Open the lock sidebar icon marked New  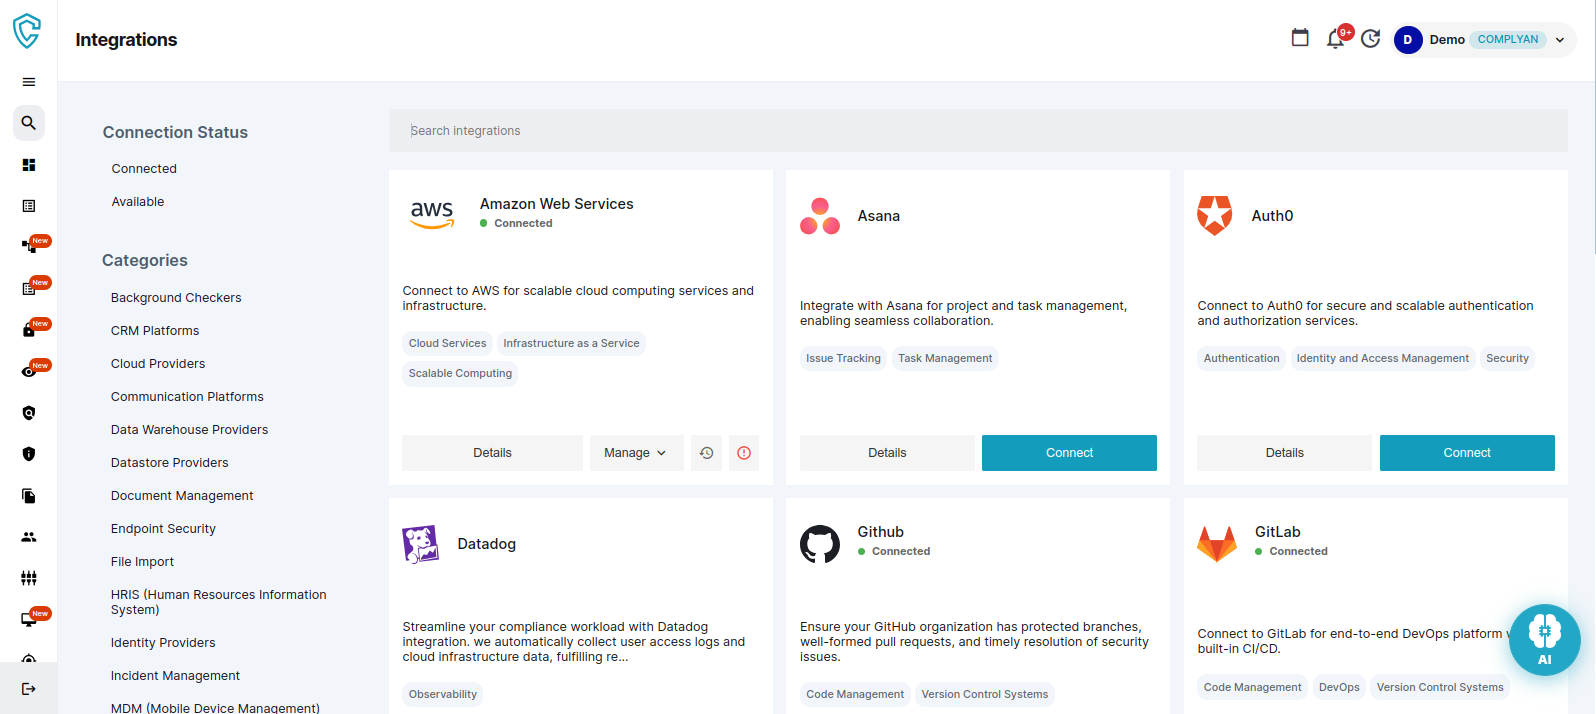coord(29,330)
